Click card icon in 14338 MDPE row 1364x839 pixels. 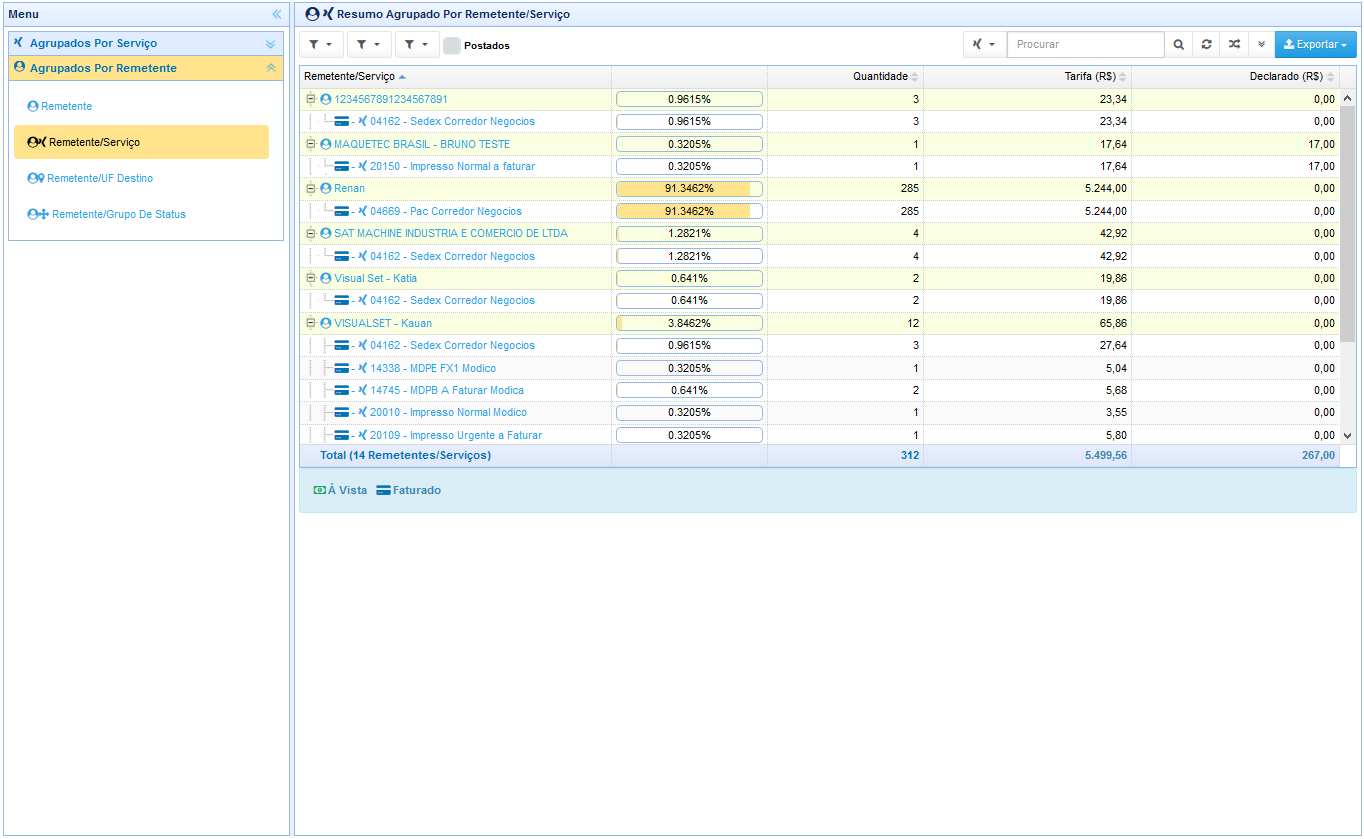coord(341,368)
